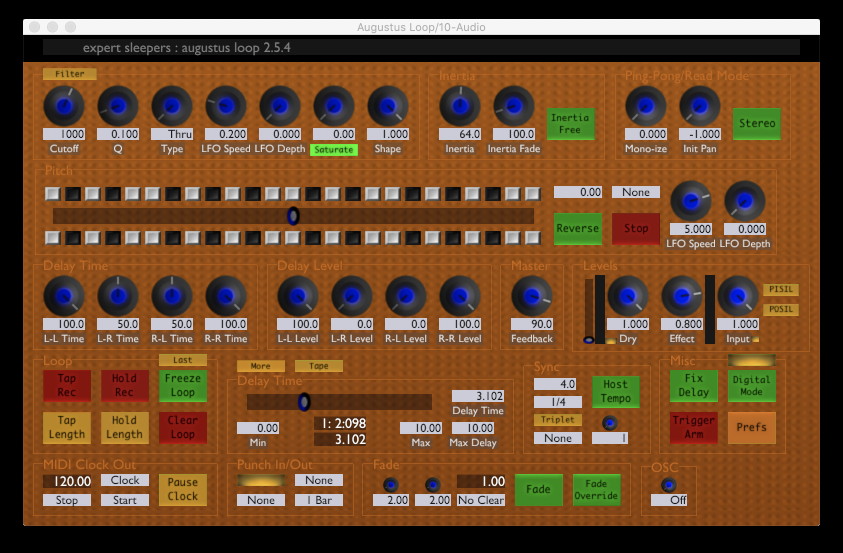
Task: Open the OSC Off dropdown
Action: (669, 500)
